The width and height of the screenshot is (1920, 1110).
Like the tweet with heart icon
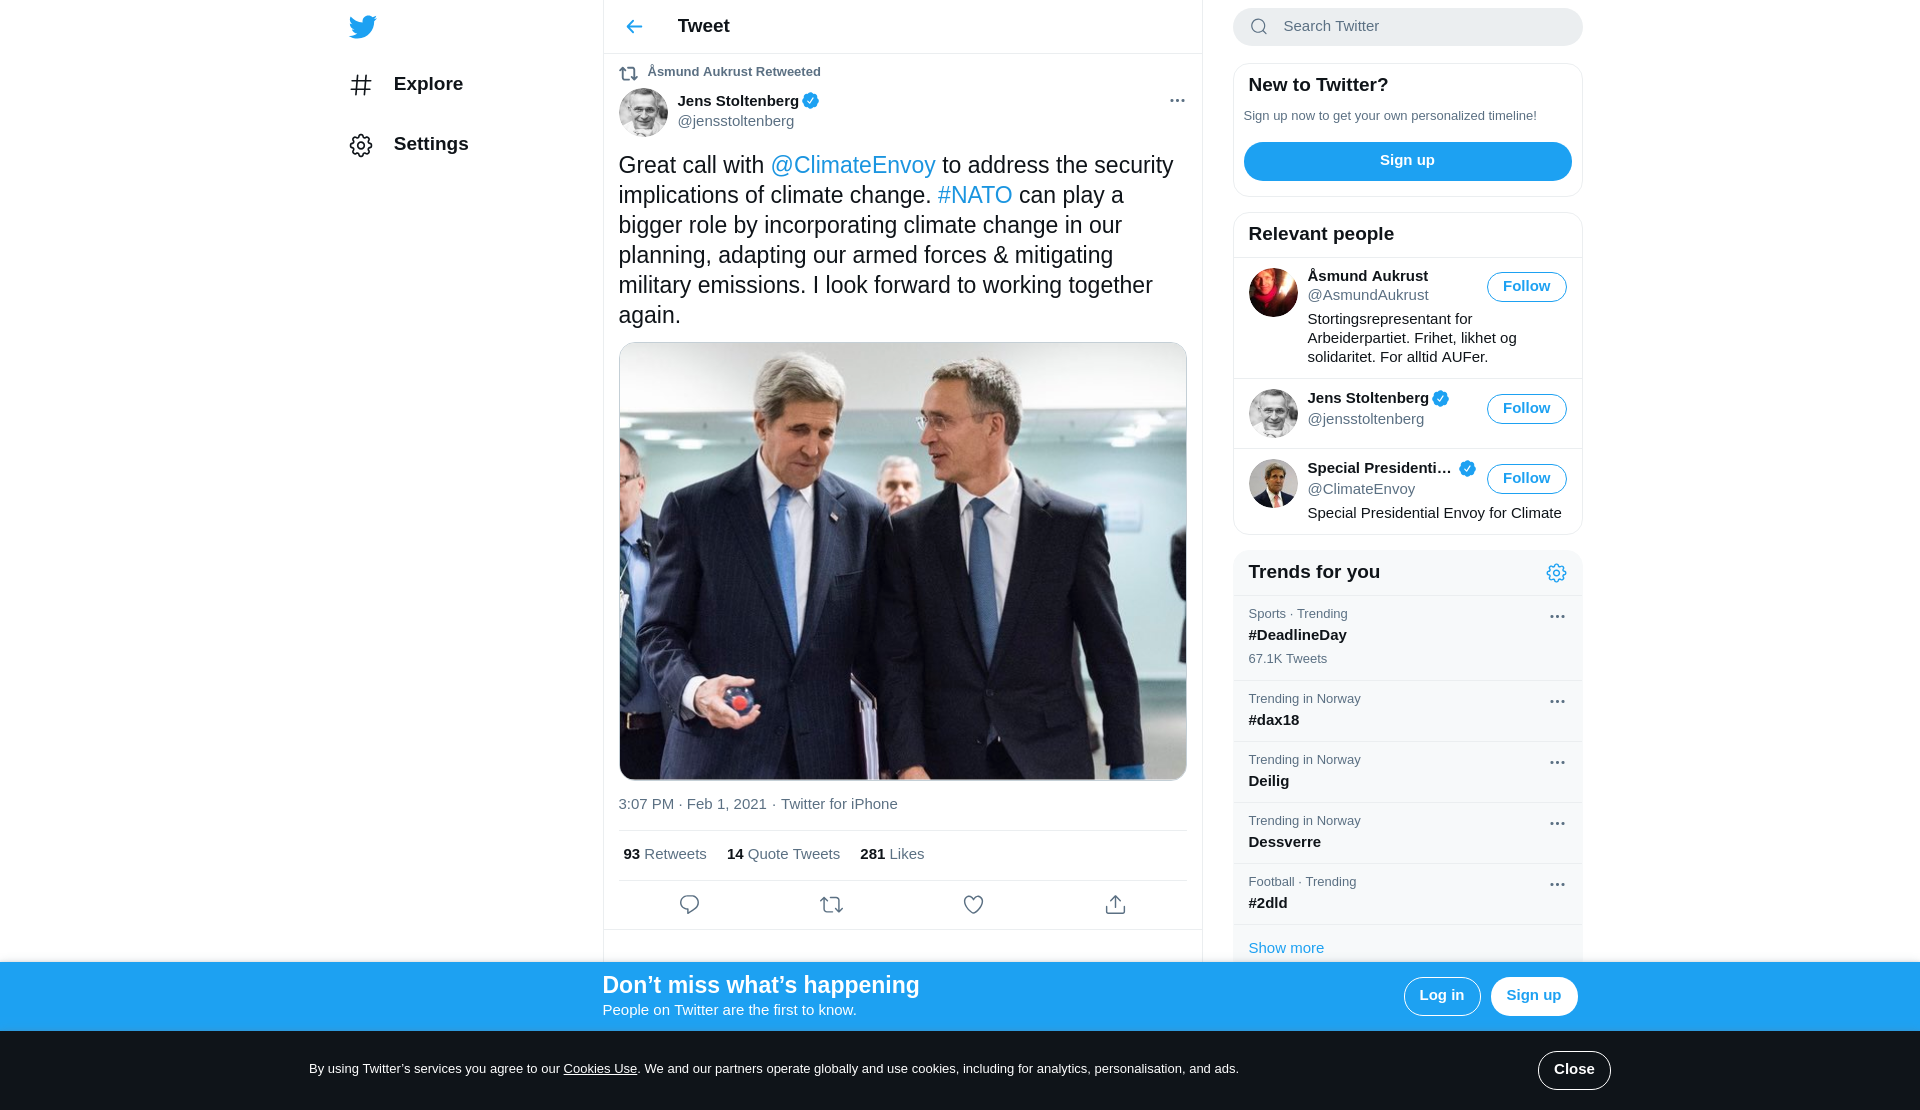[973, 905]
